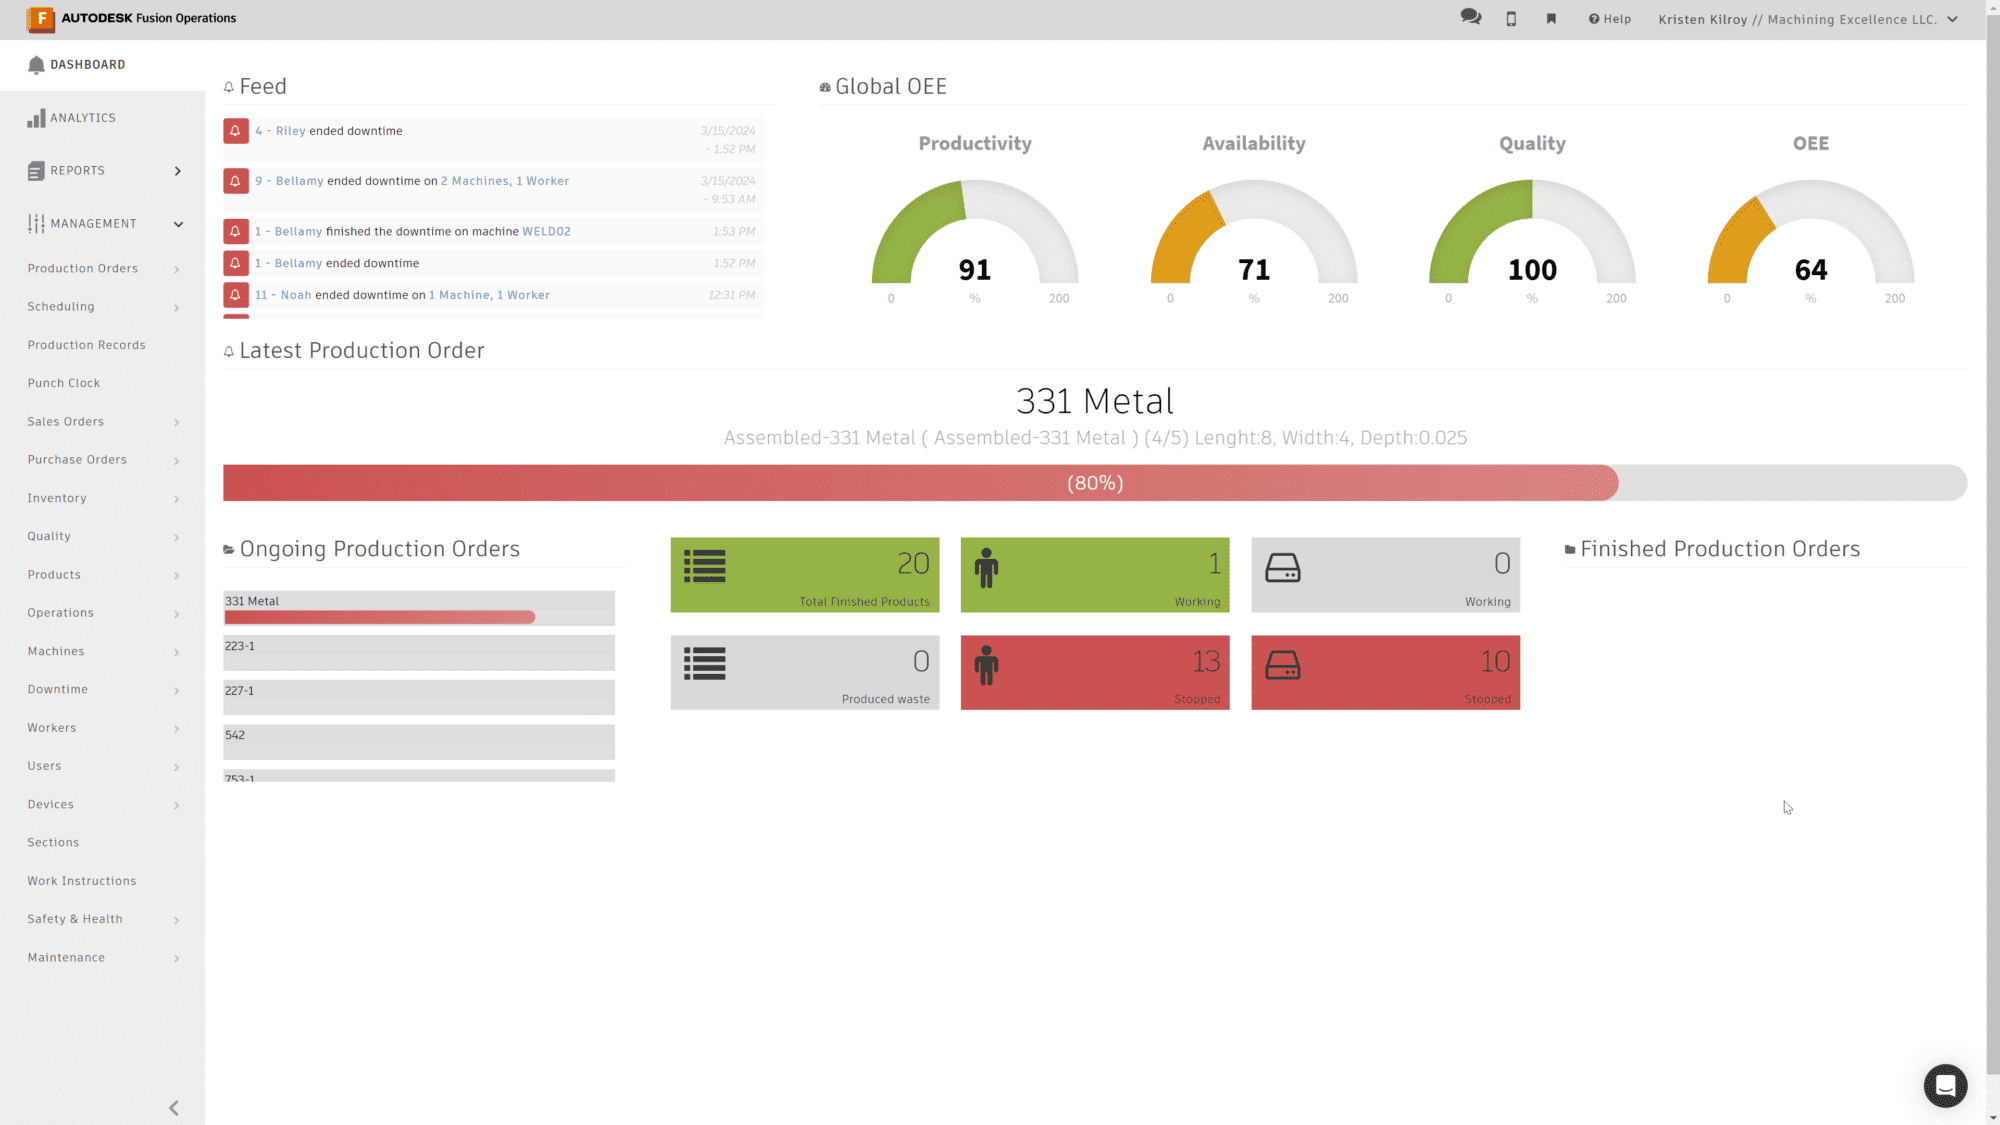Click the Help menu link

coord(1609,19)
